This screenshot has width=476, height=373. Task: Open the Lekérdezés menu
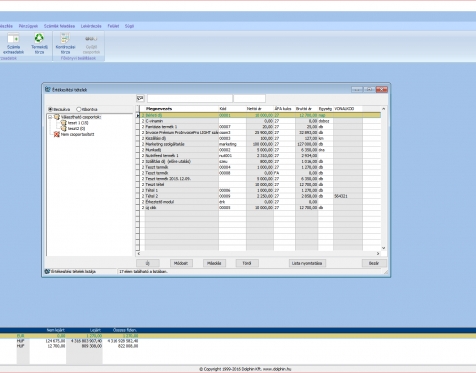click(x=91, y=26)
